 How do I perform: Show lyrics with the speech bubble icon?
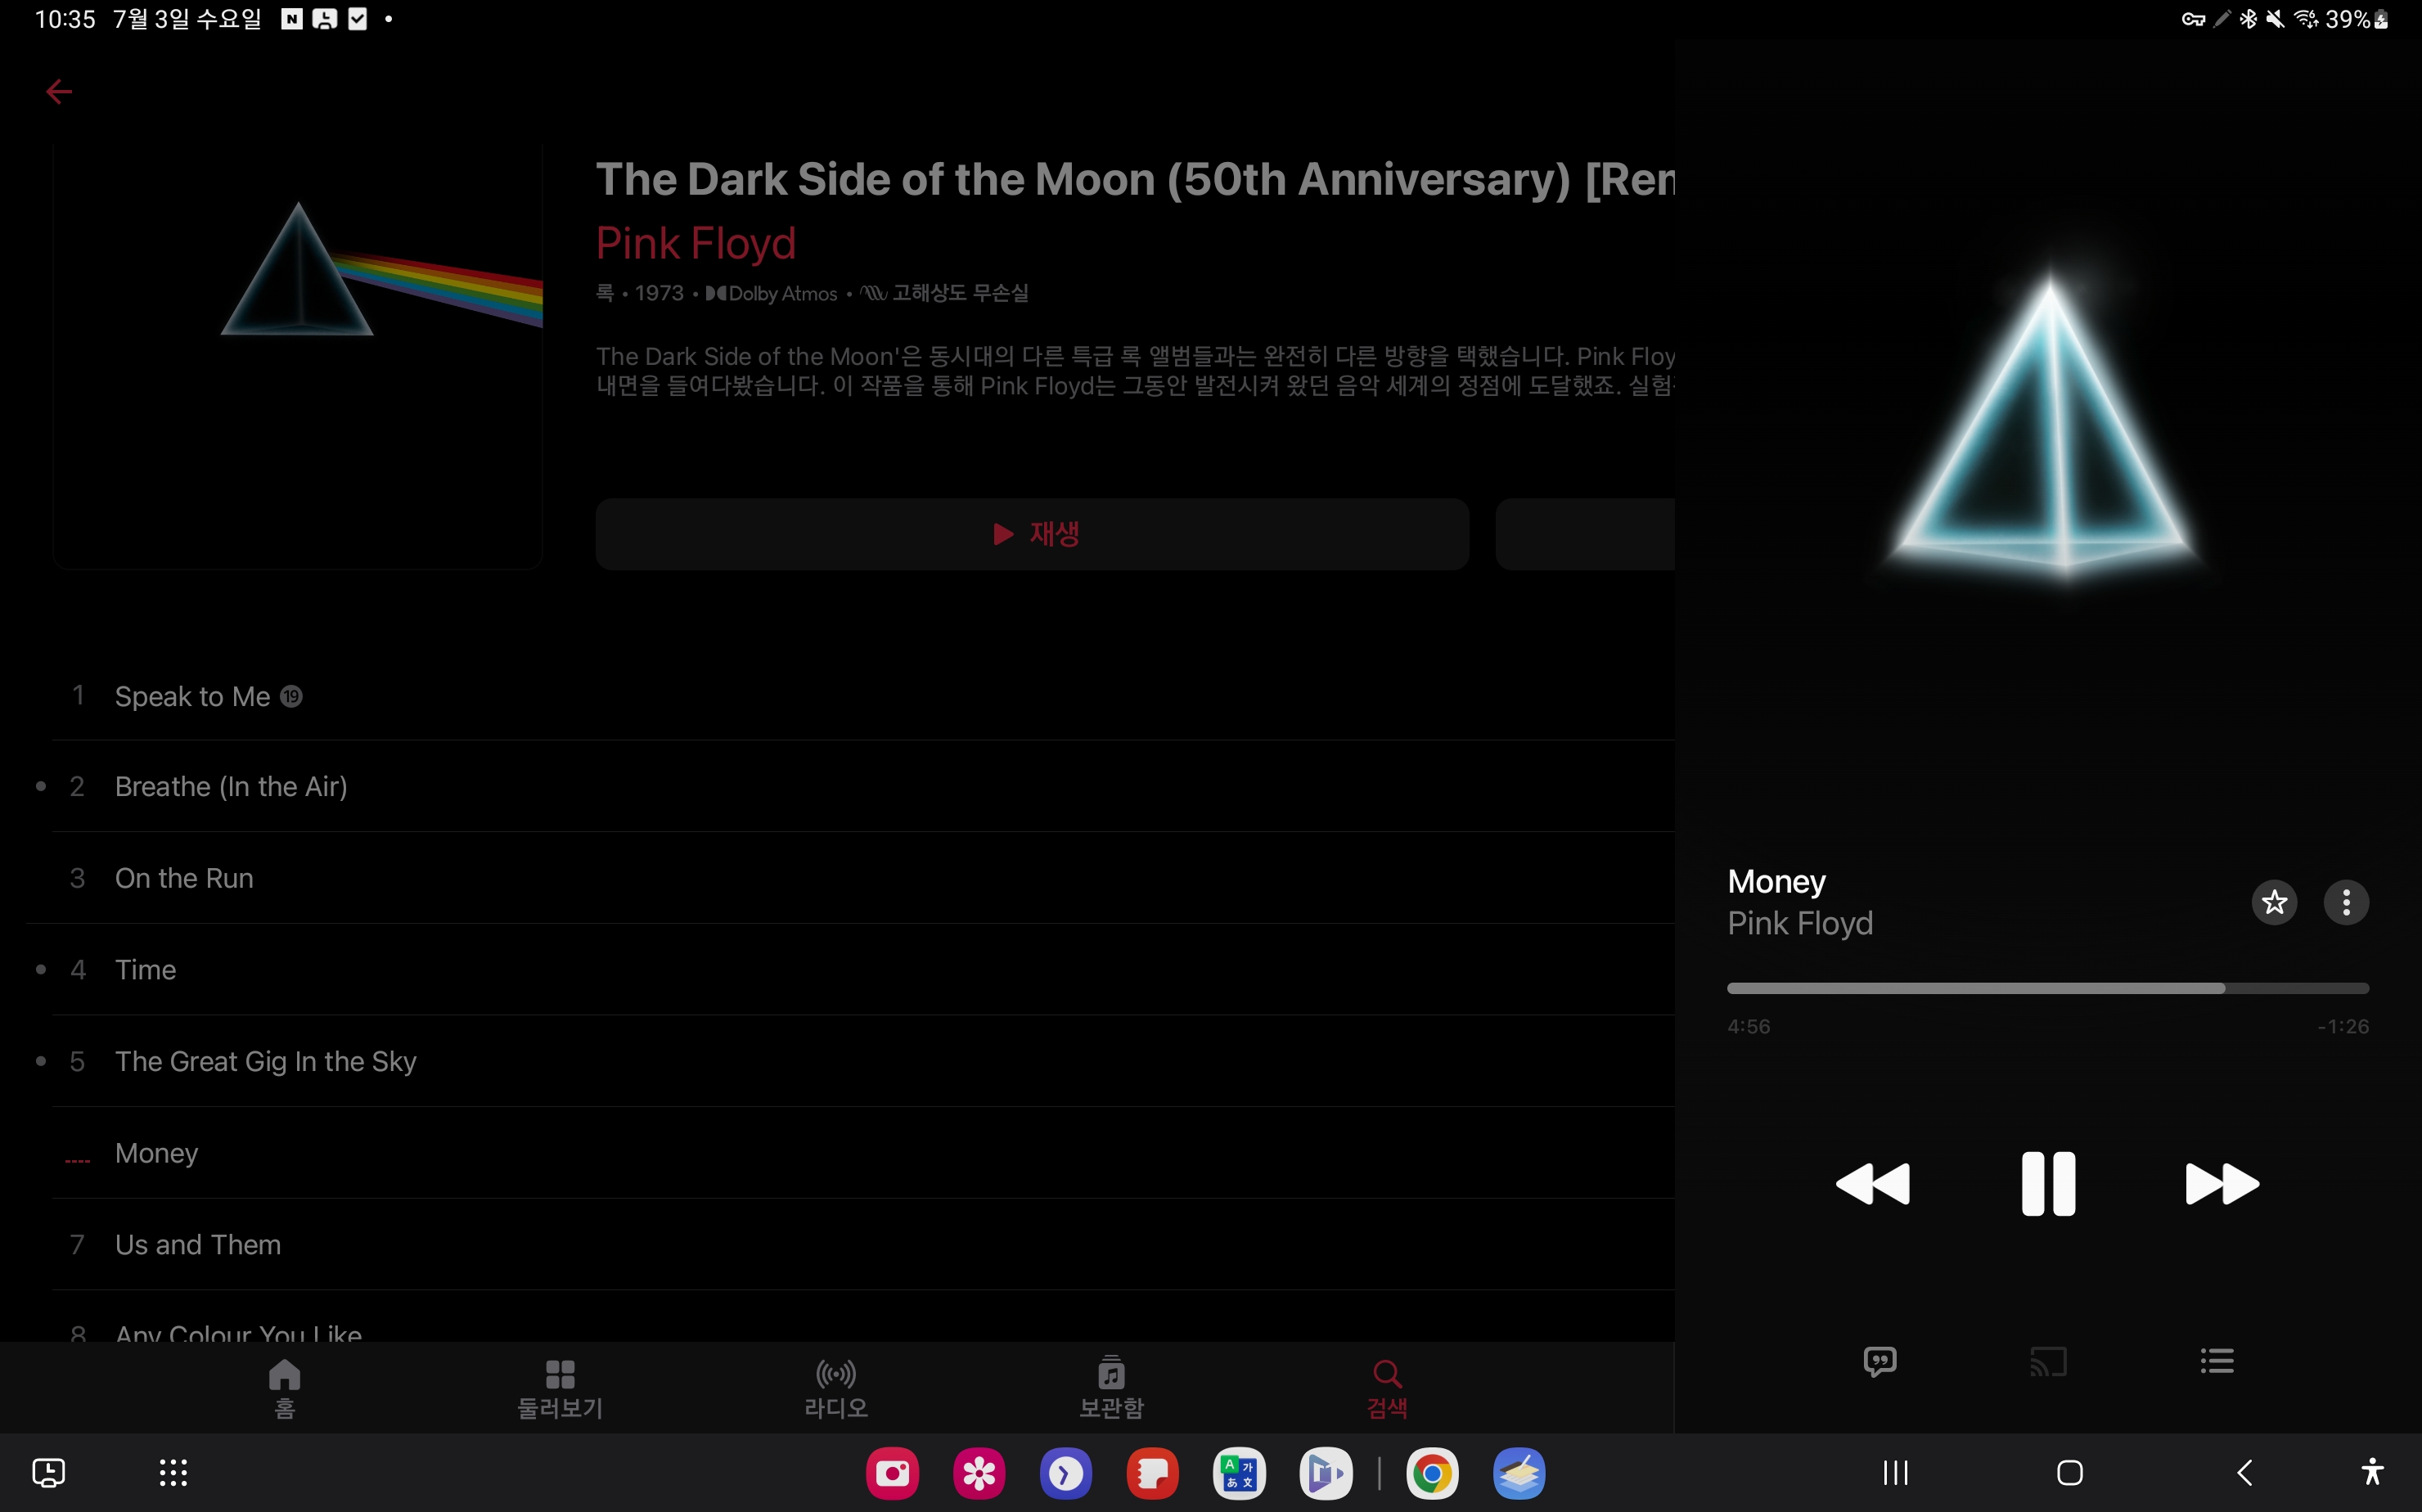[x=1880, y=1361]
